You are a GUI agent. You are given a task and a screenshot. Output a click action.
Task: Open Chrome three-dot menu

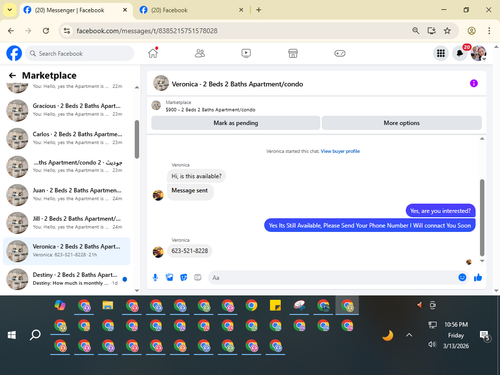pyautogui.click(x=489, y=31)
